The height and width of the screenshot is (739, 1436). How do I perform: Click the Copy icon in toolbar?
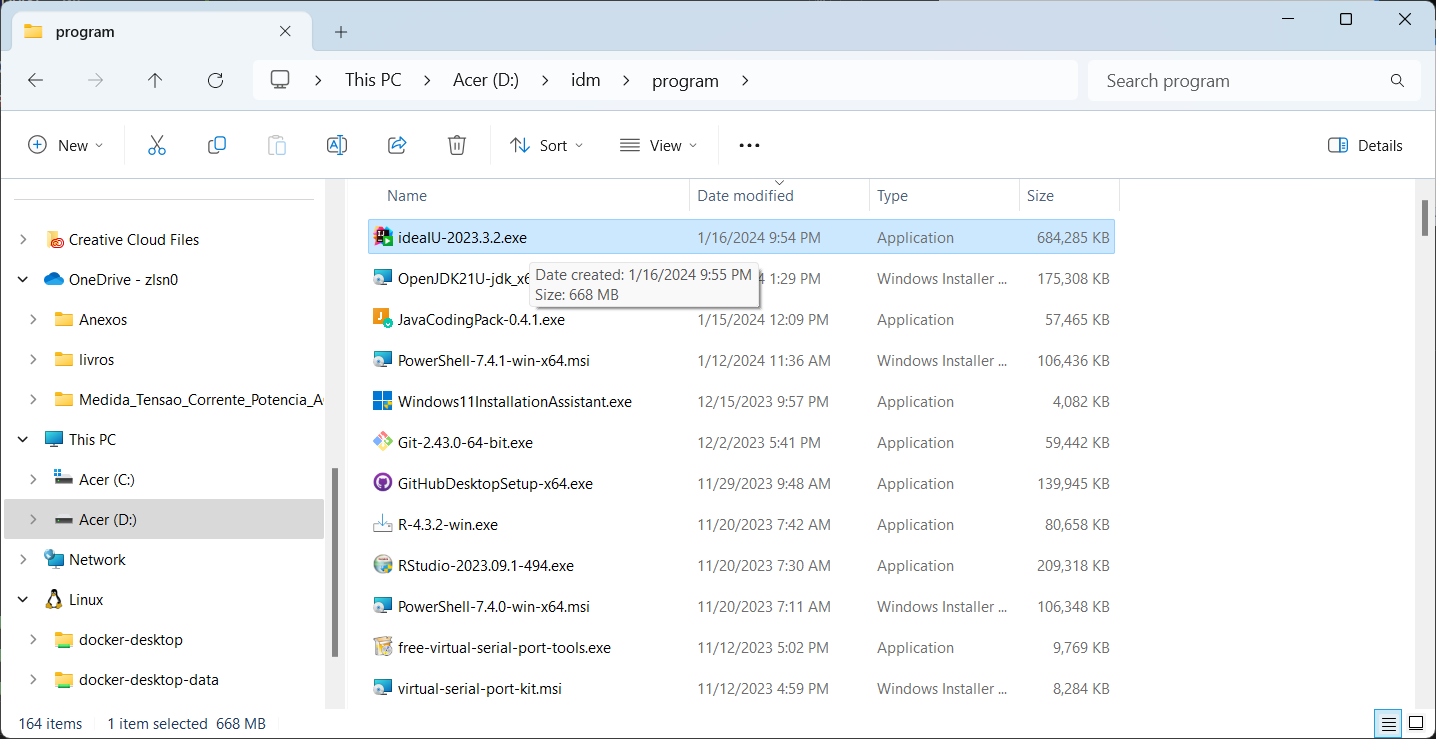217,145
